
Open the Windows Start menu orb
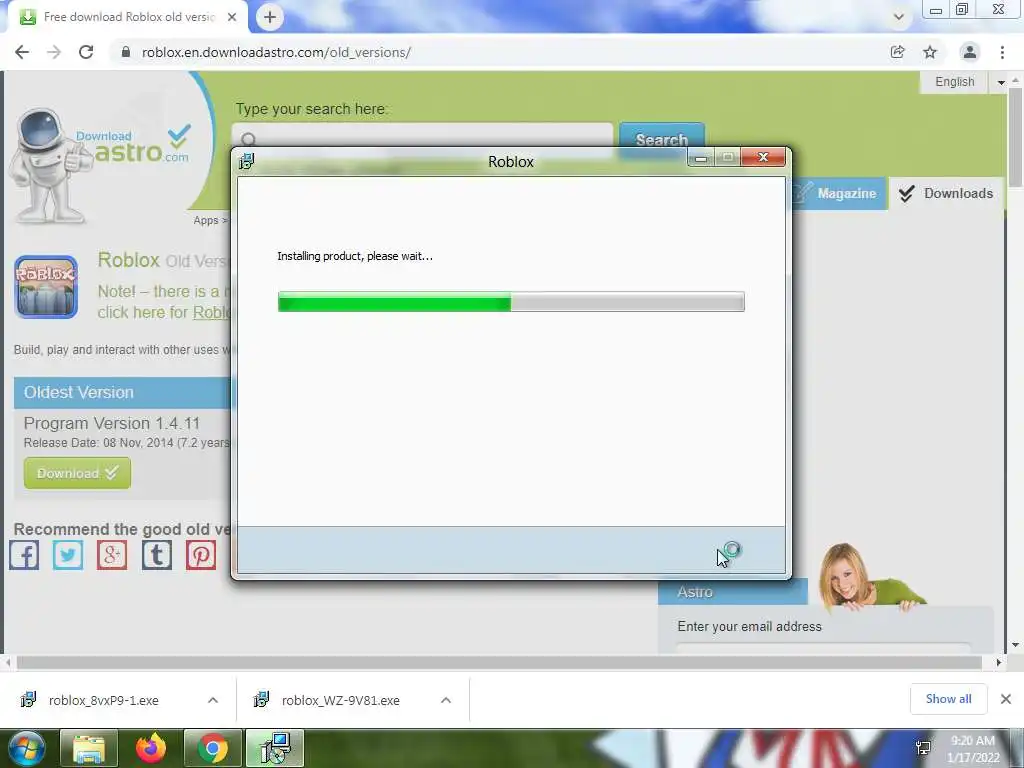(25, 748)
